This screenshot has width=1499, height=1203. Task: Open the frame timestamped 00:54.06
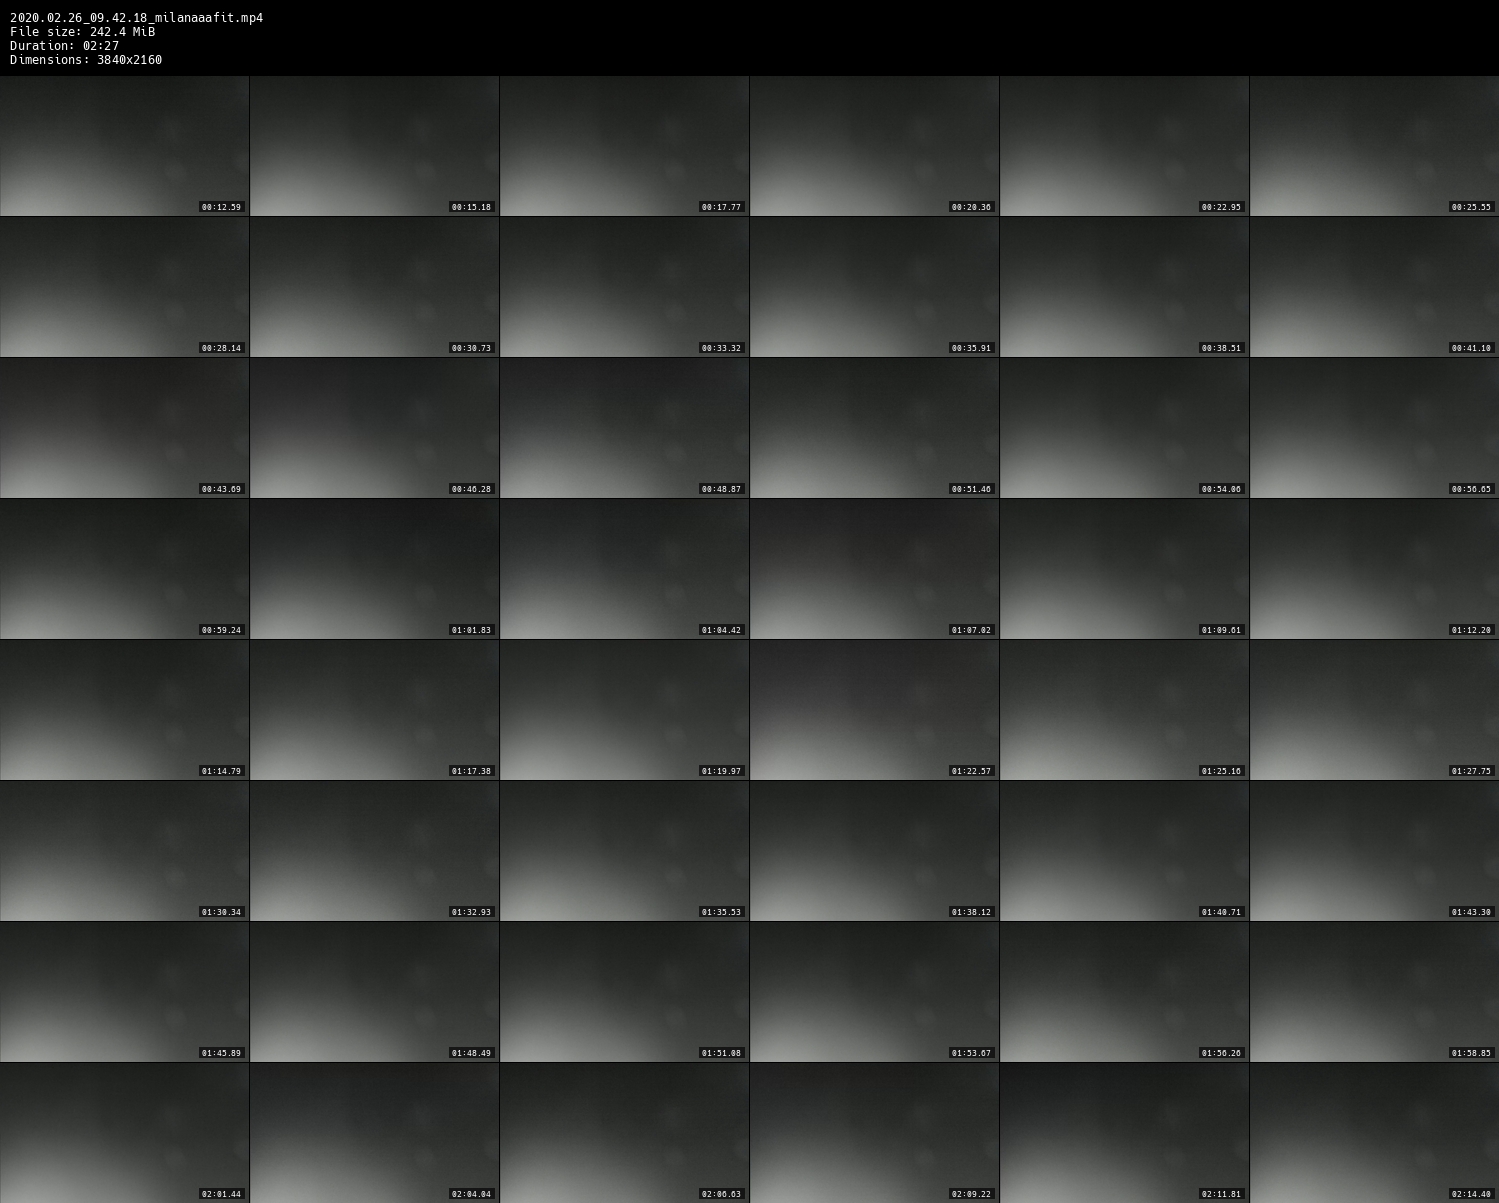[1124, 428]
